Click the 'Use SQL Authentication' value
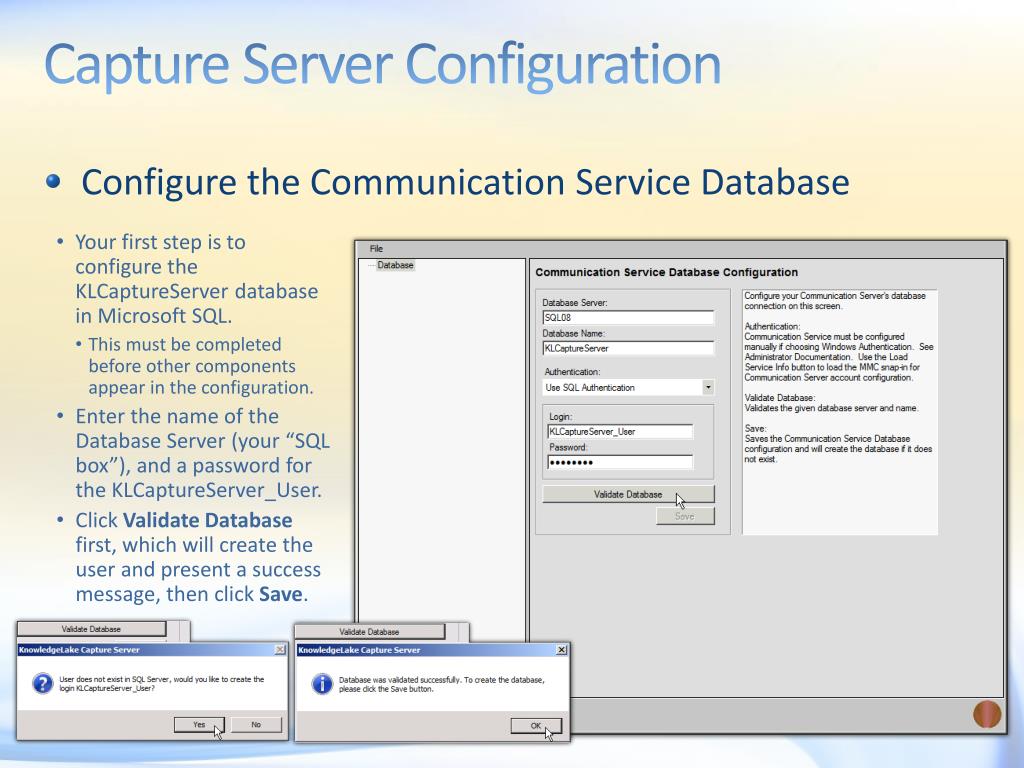This screenshot has width=1024, height=768. pos(590,387)
